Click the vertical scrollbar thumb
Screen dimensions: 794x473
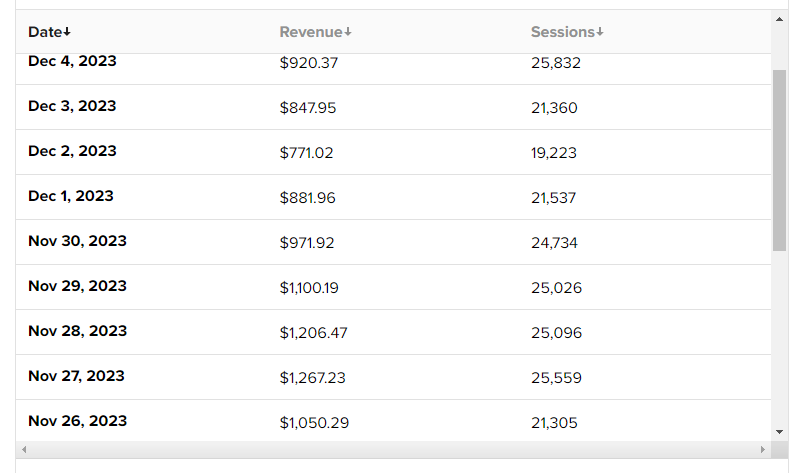[779, 161]
